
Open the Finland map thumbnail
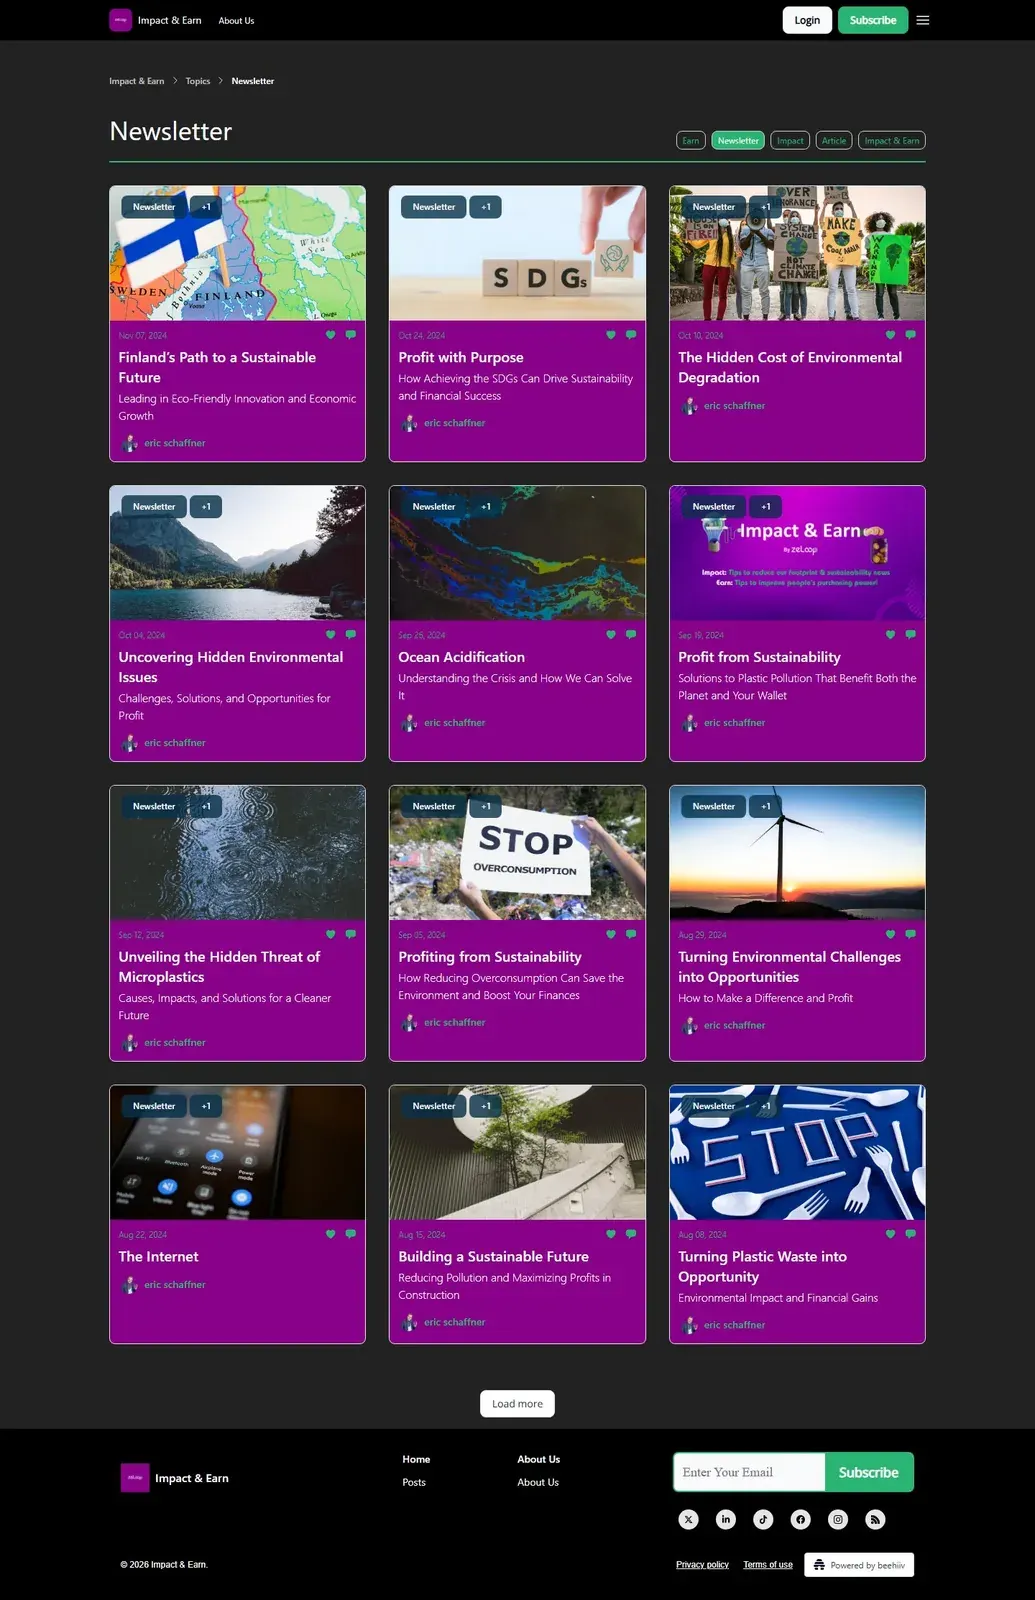click(x=237, y=253)
